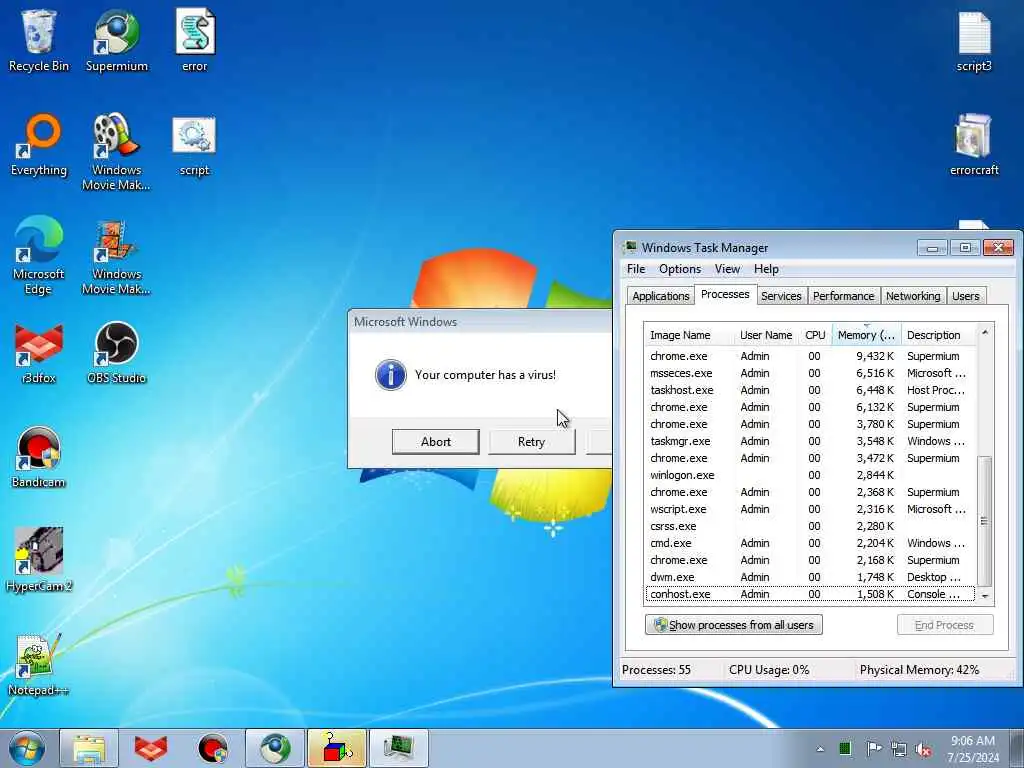Select the Microsoft Edge desktop shortcut
This screenshot has height=768, width=1024.
(39, 255)
